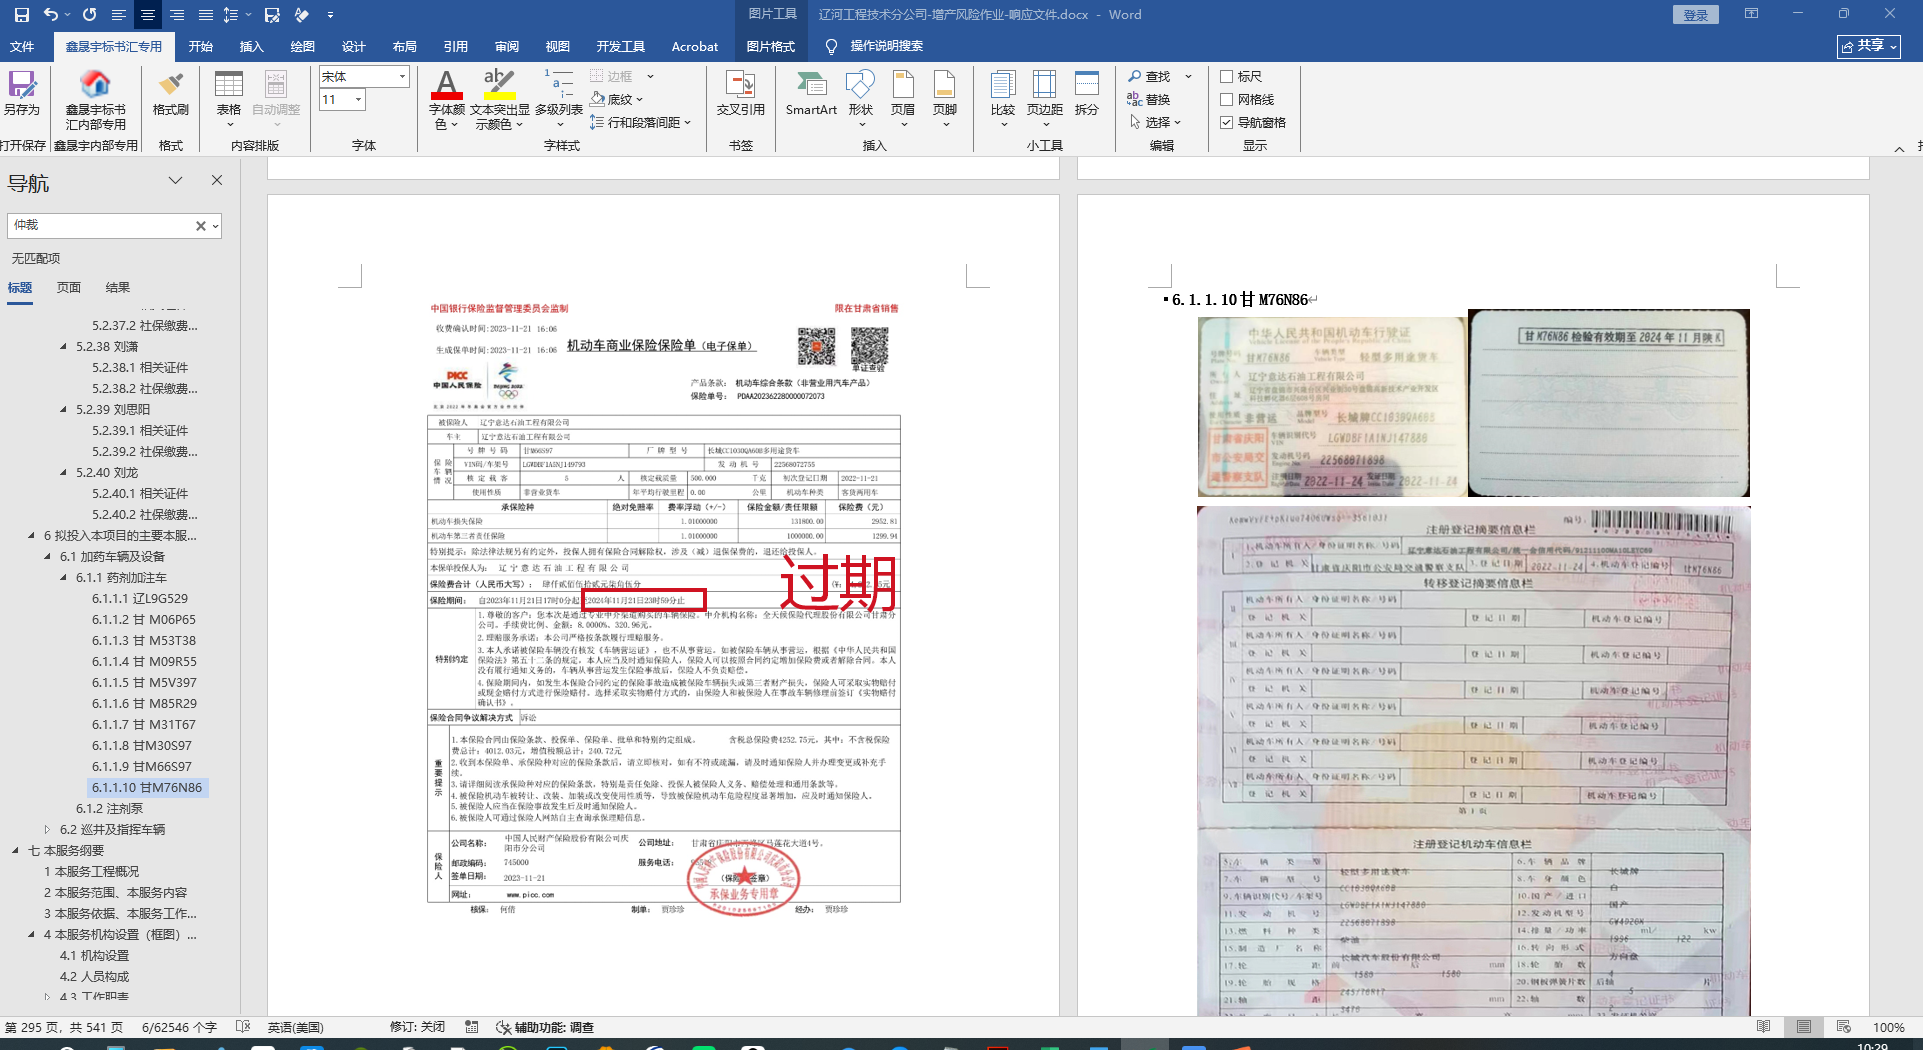Viewport: 1923px width, 1050px height.
Task: Click the Save As (另存为) icon
Action: pos(21,87)
